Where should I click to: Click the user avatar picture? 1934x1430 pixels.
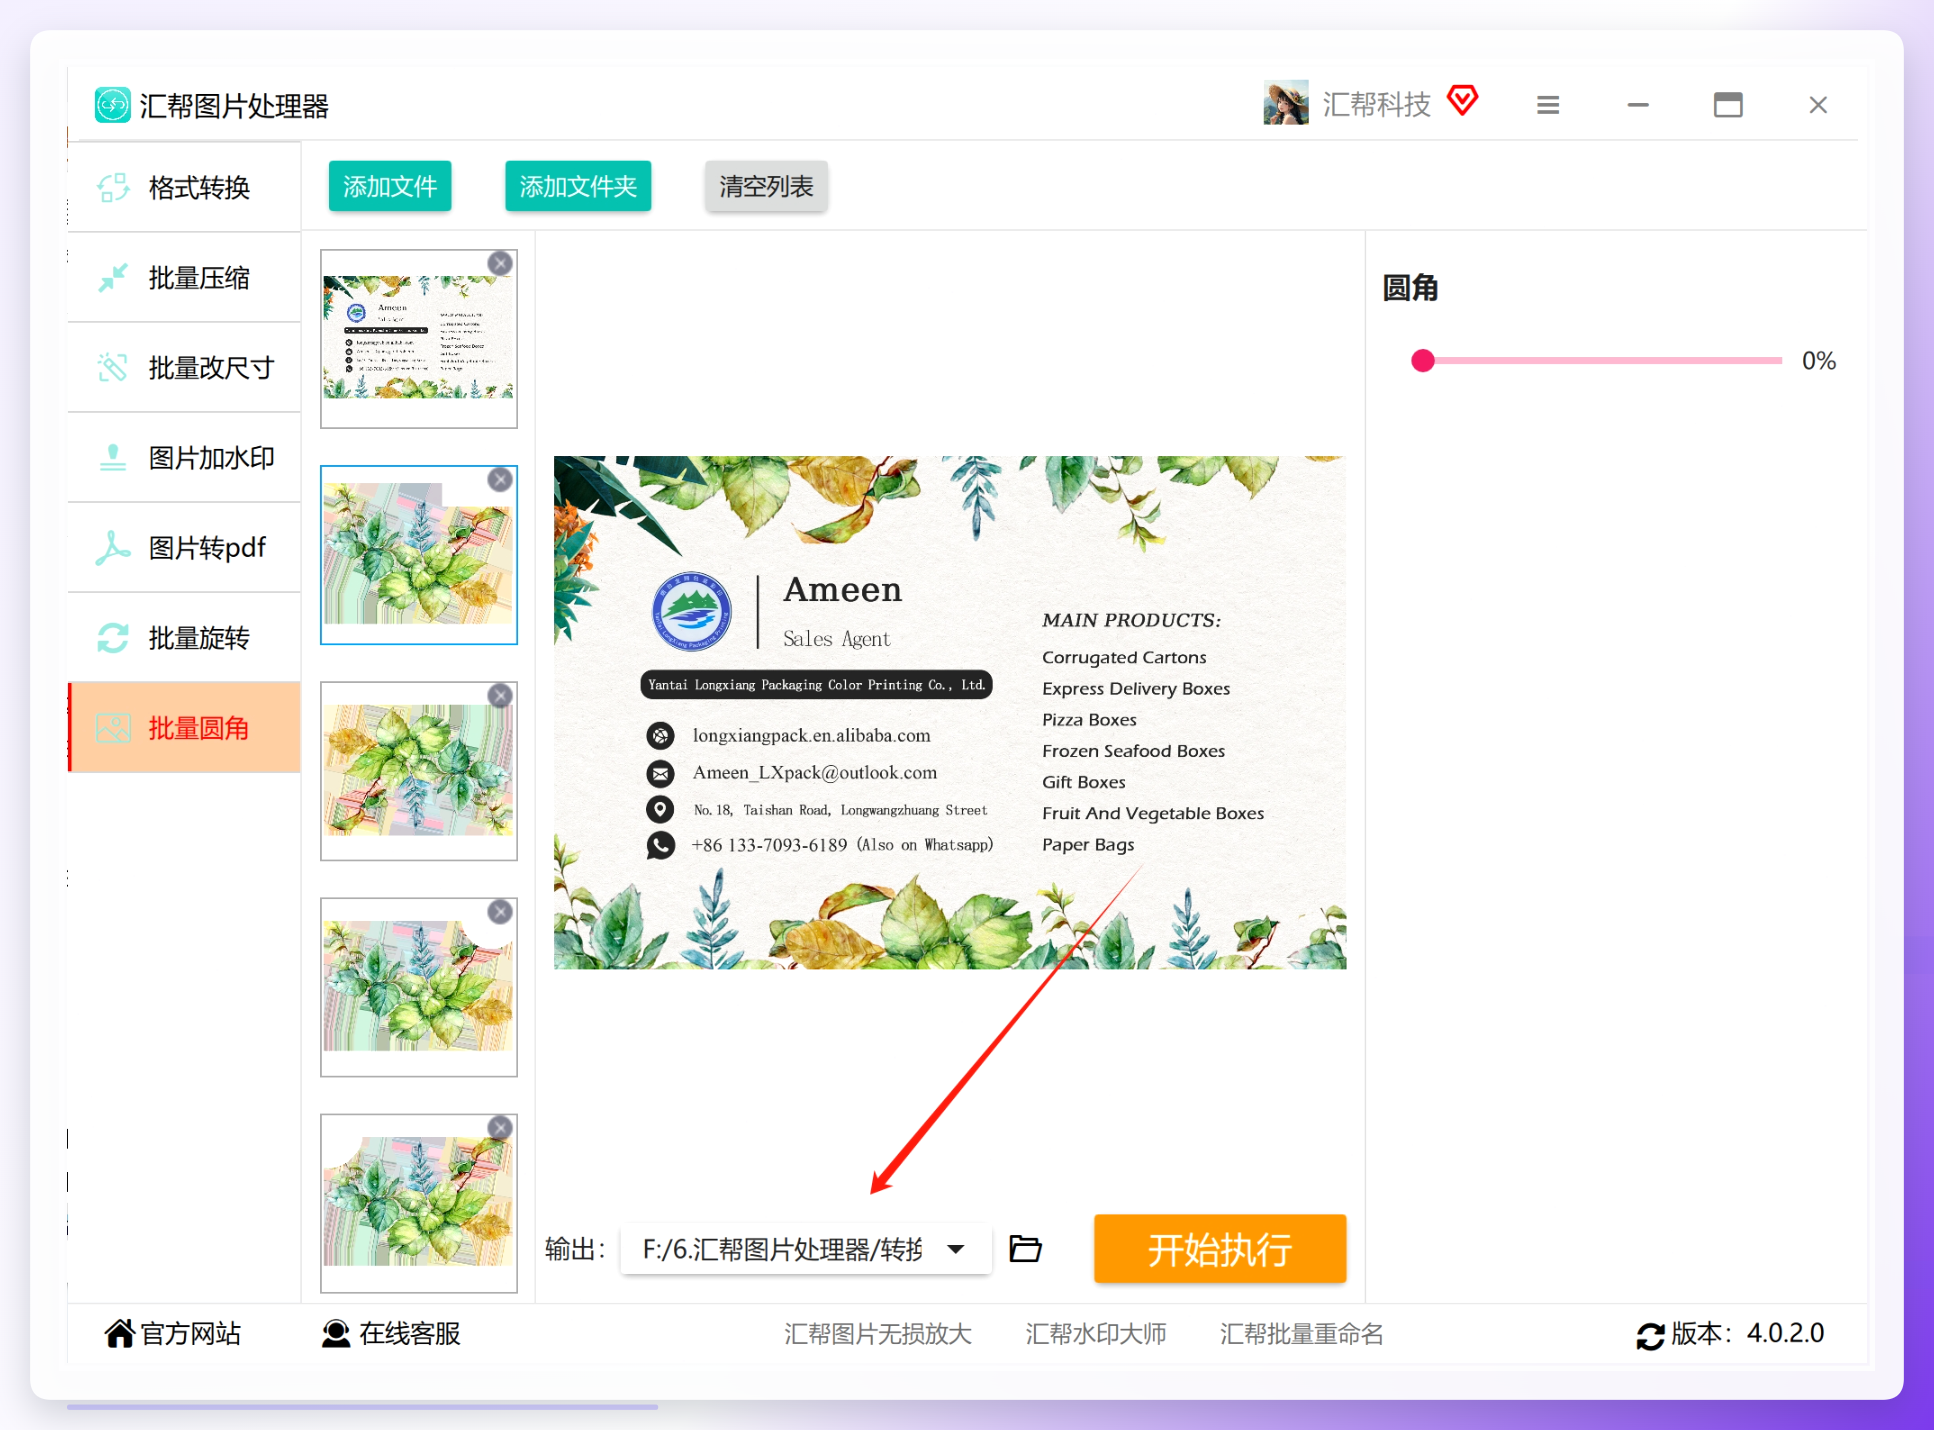(x=1286, y=104)
